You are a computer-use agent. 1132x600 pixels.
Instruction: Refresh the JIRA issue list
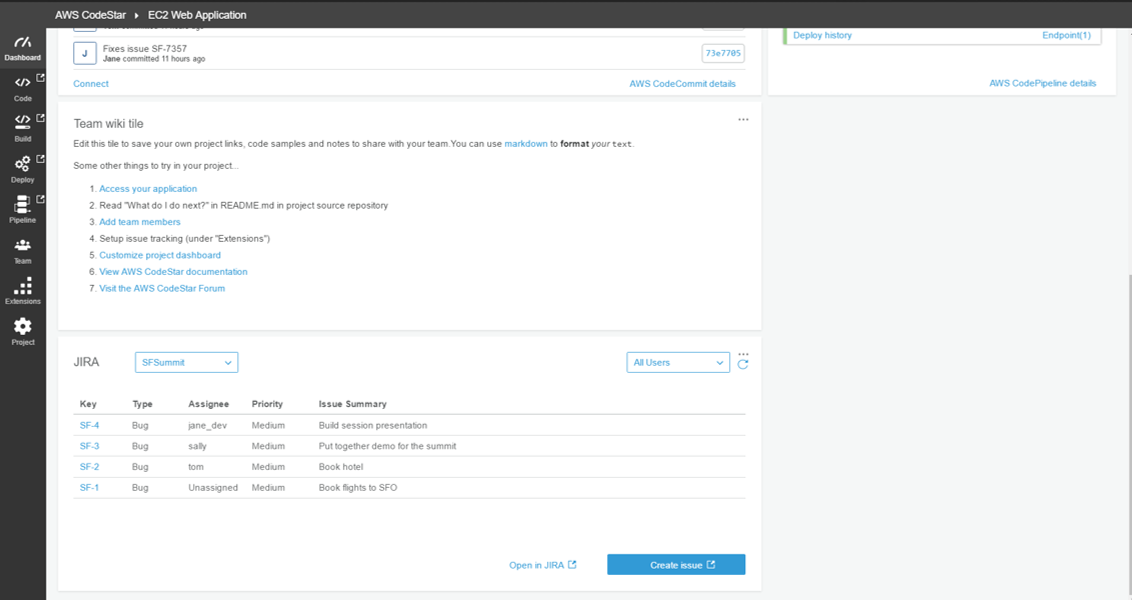tap(742, 362)
